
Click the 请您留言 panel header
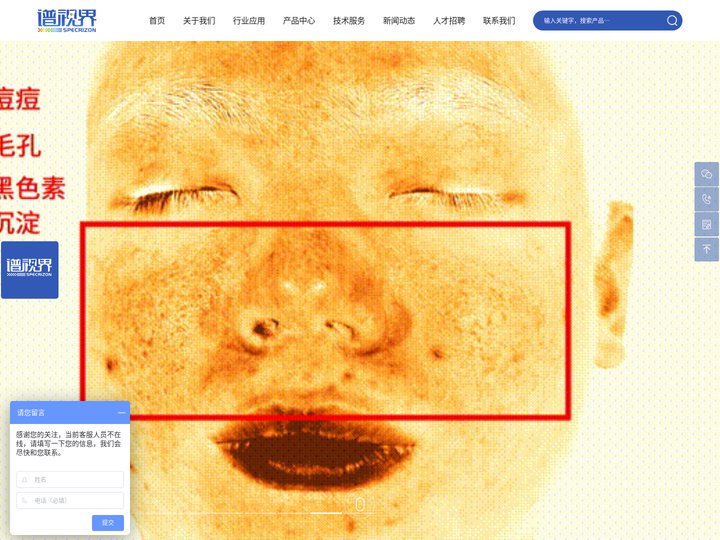tap(70, 413)
